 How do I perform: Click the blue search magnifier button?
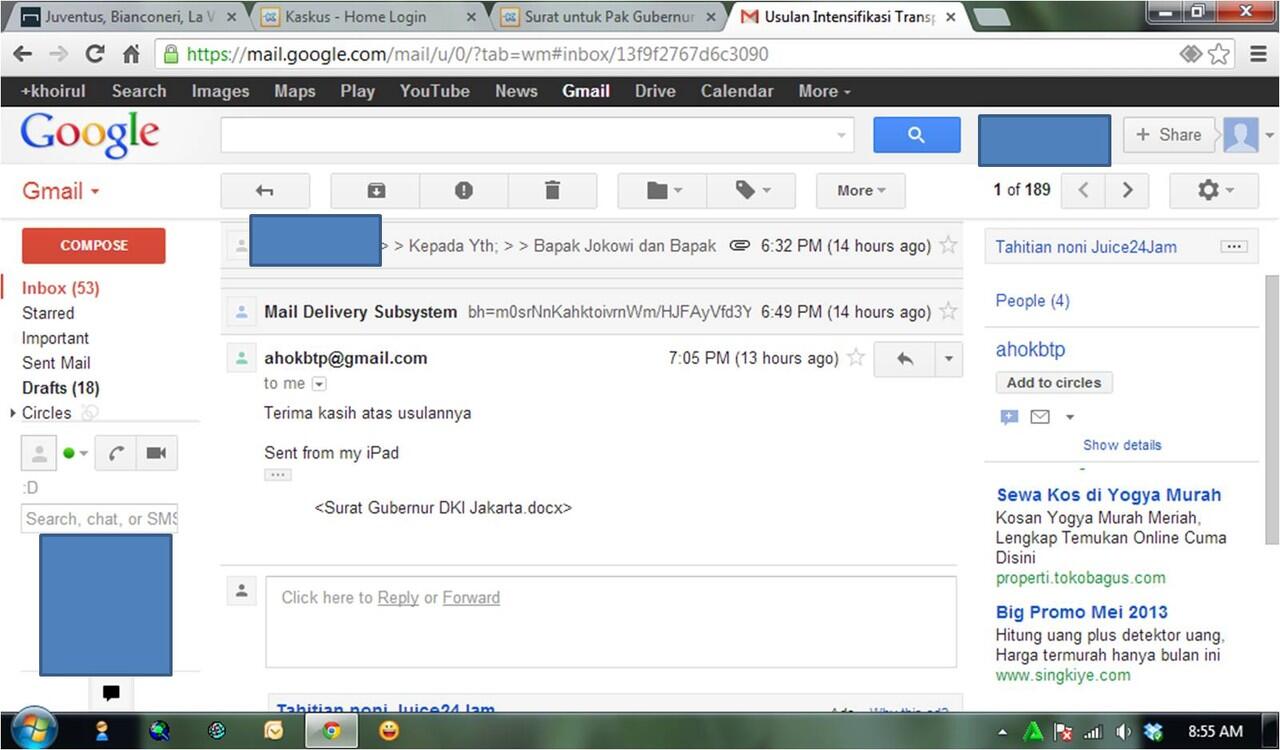click(x=917, y=135)
